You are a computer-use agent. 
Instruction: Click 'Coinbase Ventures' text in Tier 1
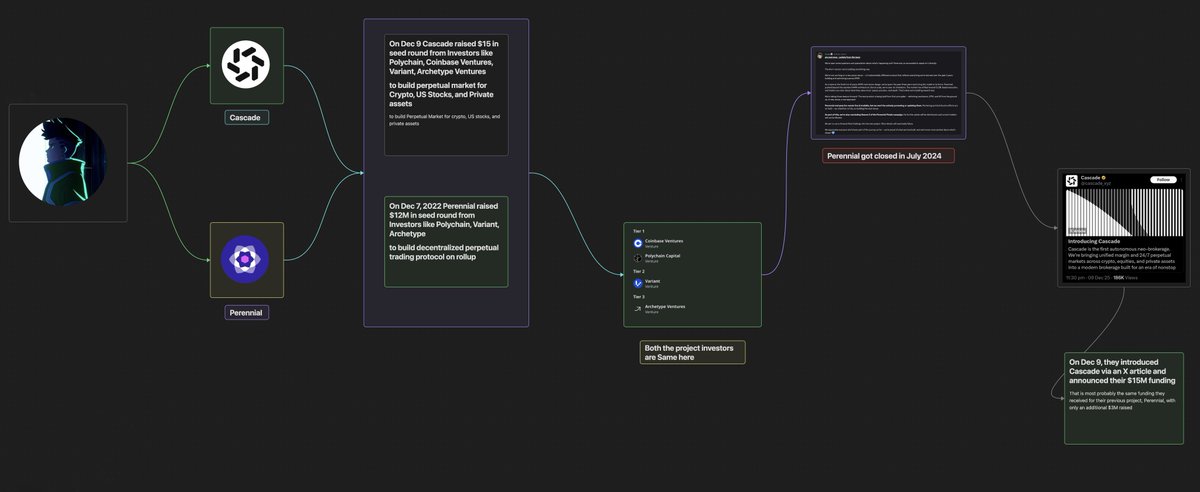[x=664, y=241]
